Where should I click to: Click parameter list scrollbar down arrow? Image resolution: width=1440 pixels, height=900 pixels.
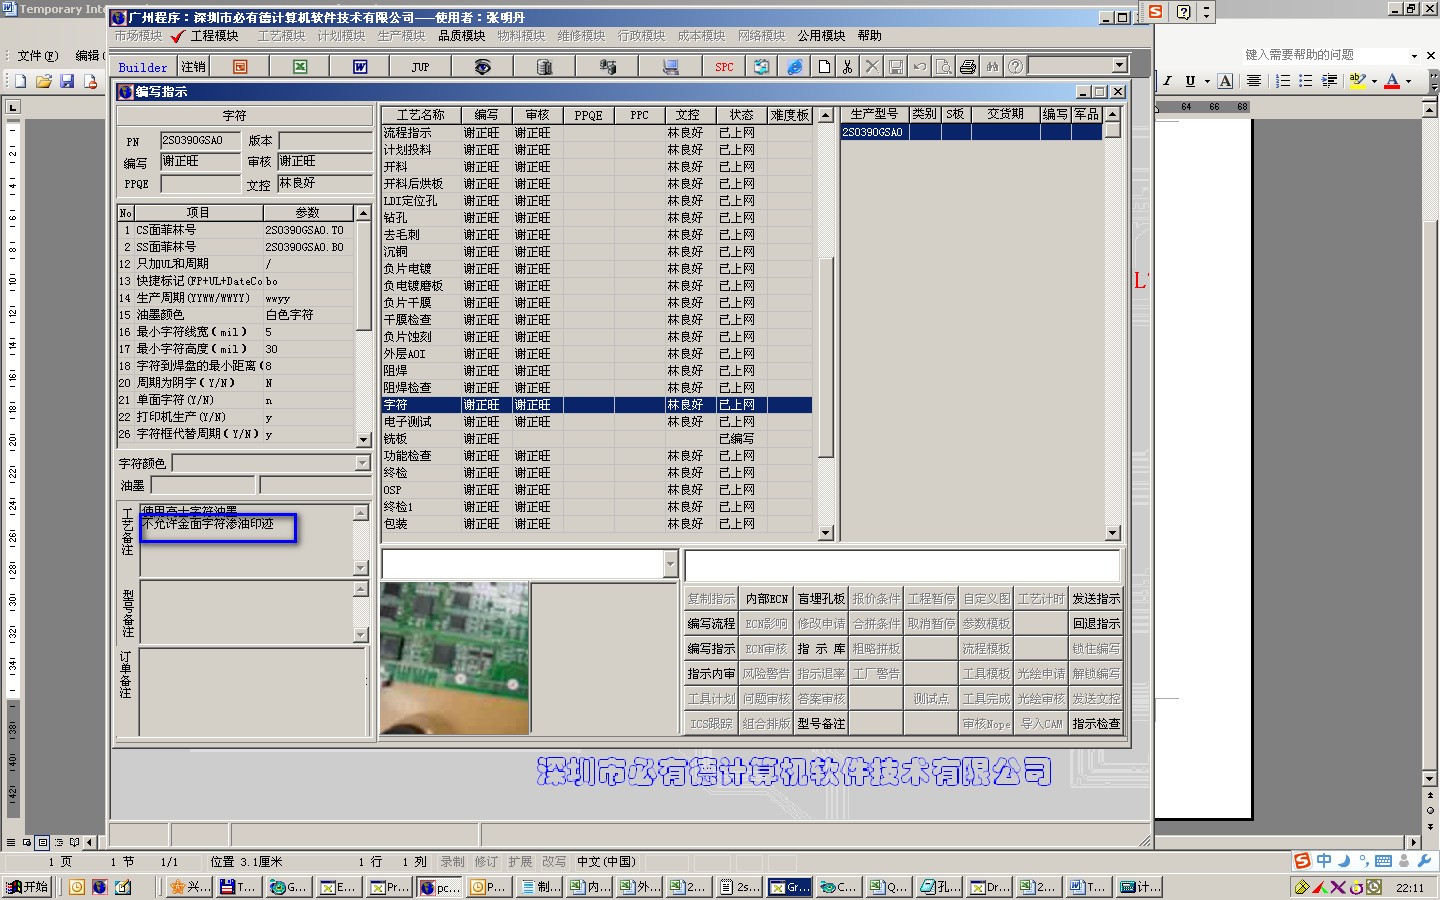pos(364,439)
